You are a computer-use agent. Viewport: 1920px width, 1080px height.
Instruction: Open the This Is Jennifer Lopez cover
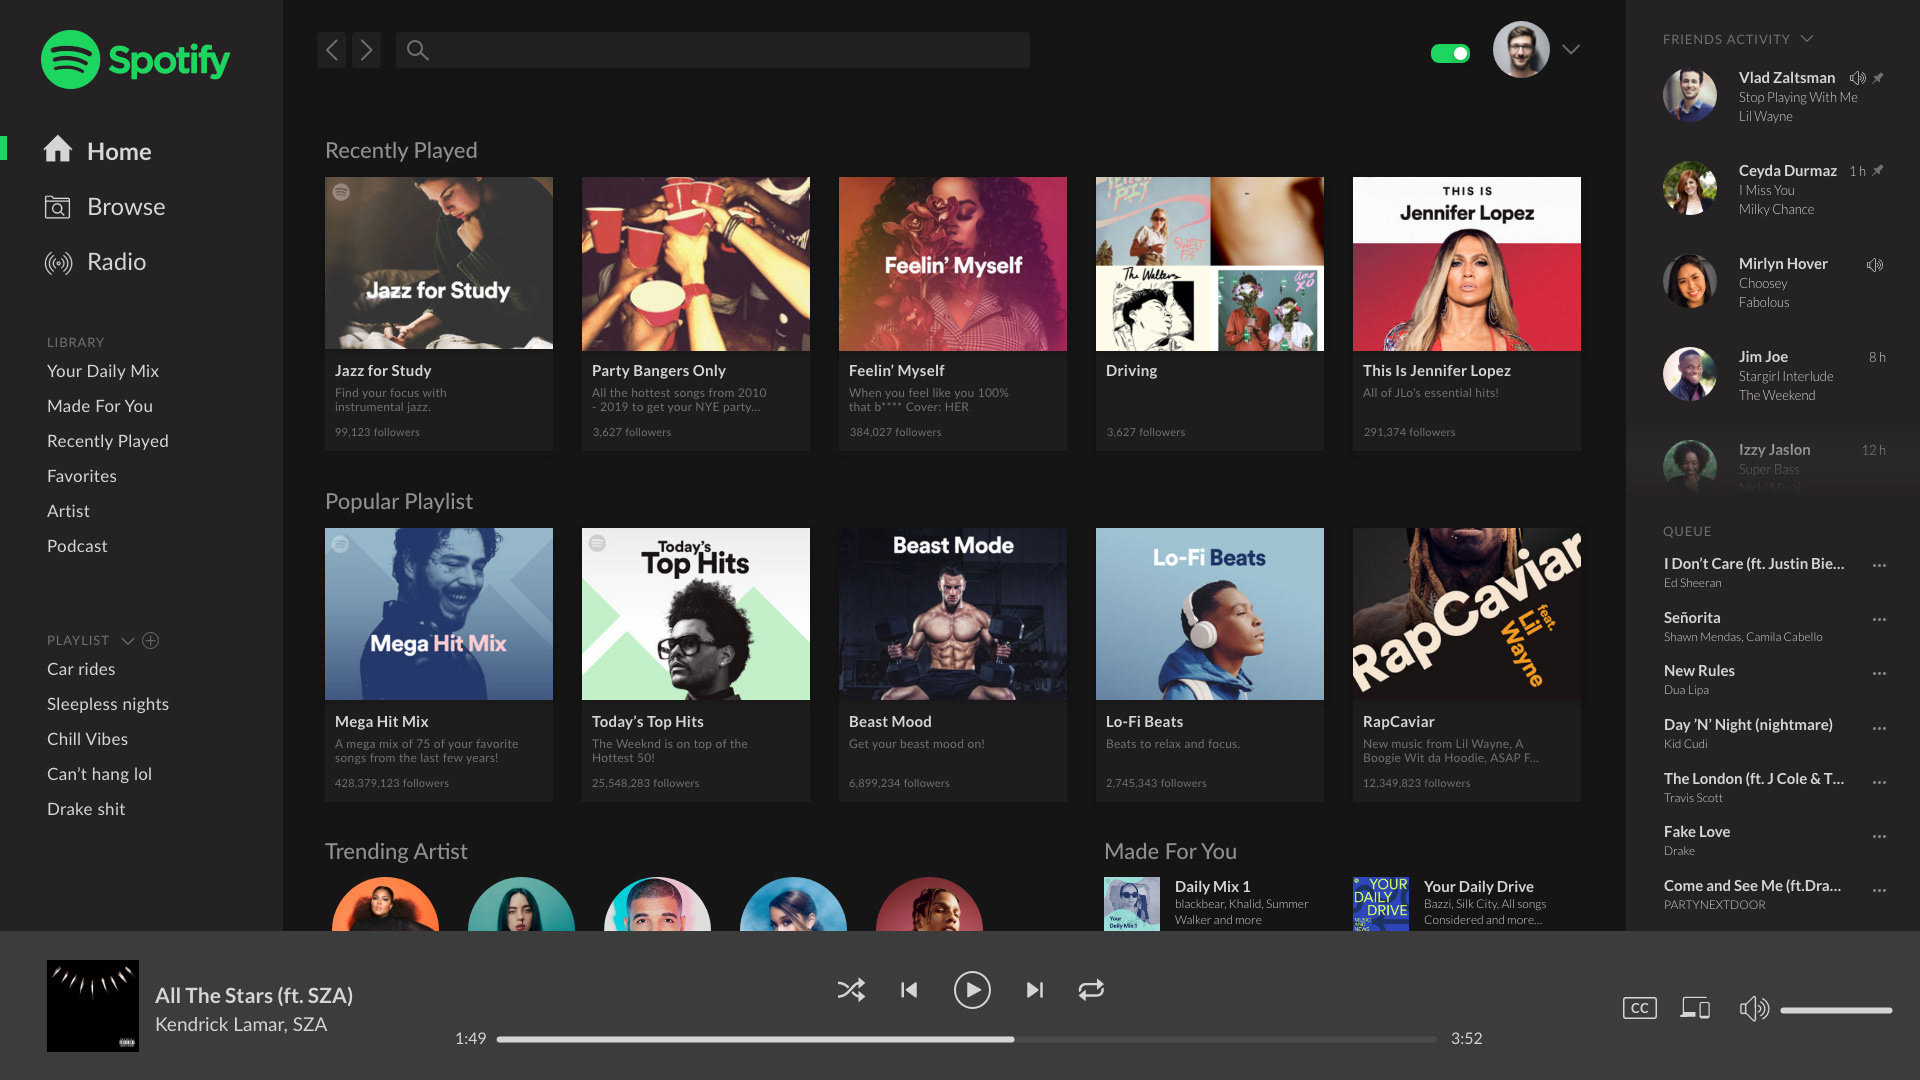(x=1467, y=264)
